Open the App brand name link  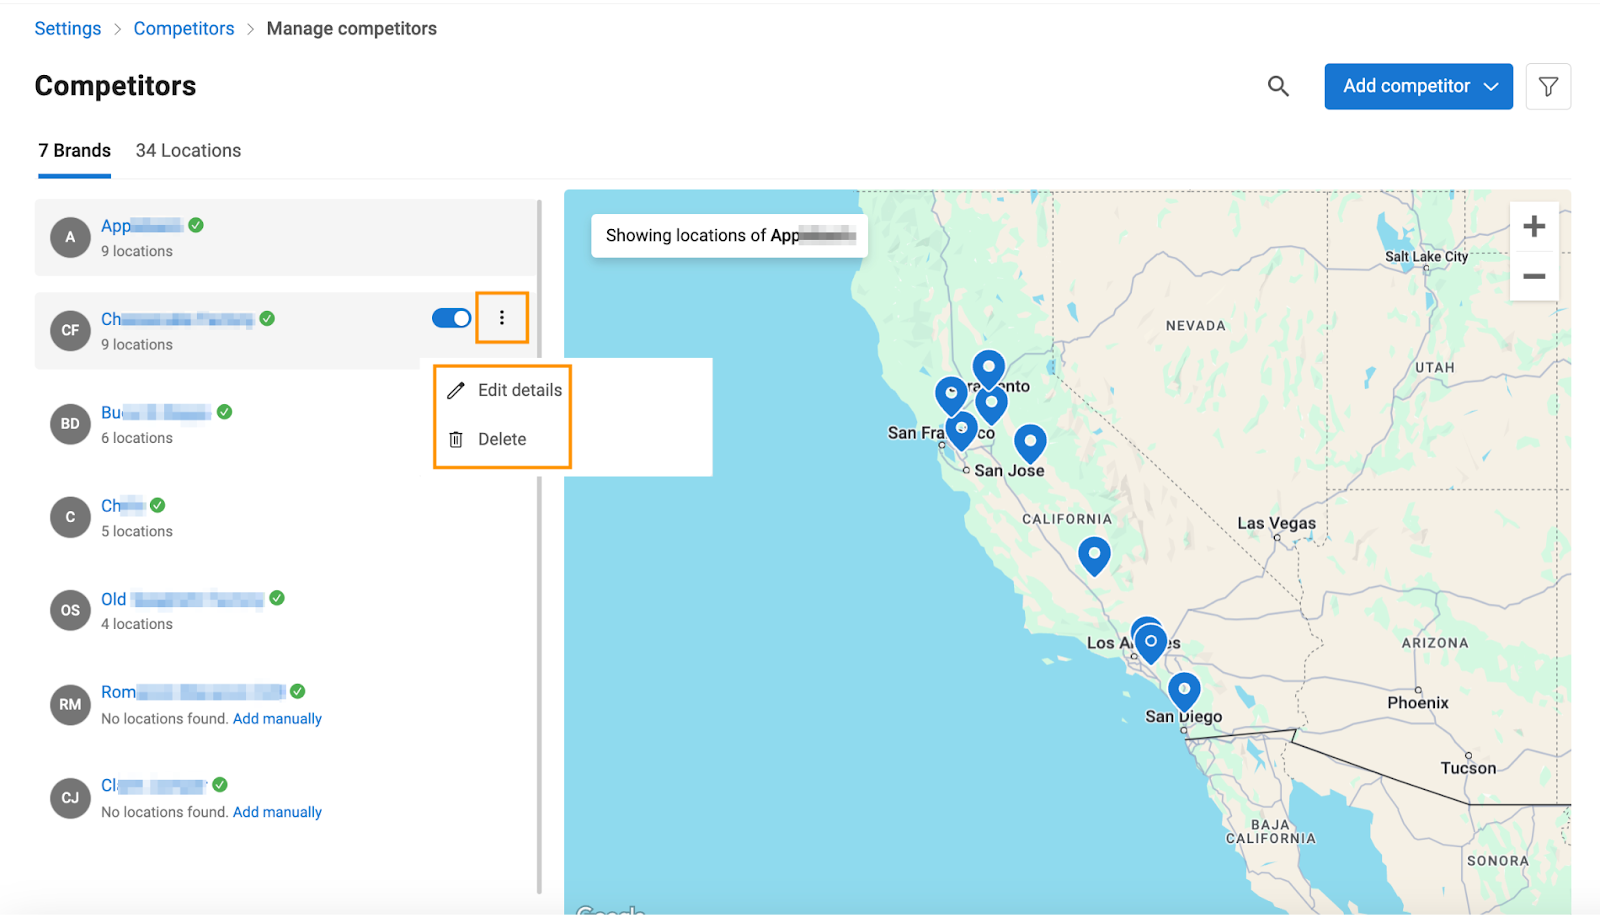142,226
